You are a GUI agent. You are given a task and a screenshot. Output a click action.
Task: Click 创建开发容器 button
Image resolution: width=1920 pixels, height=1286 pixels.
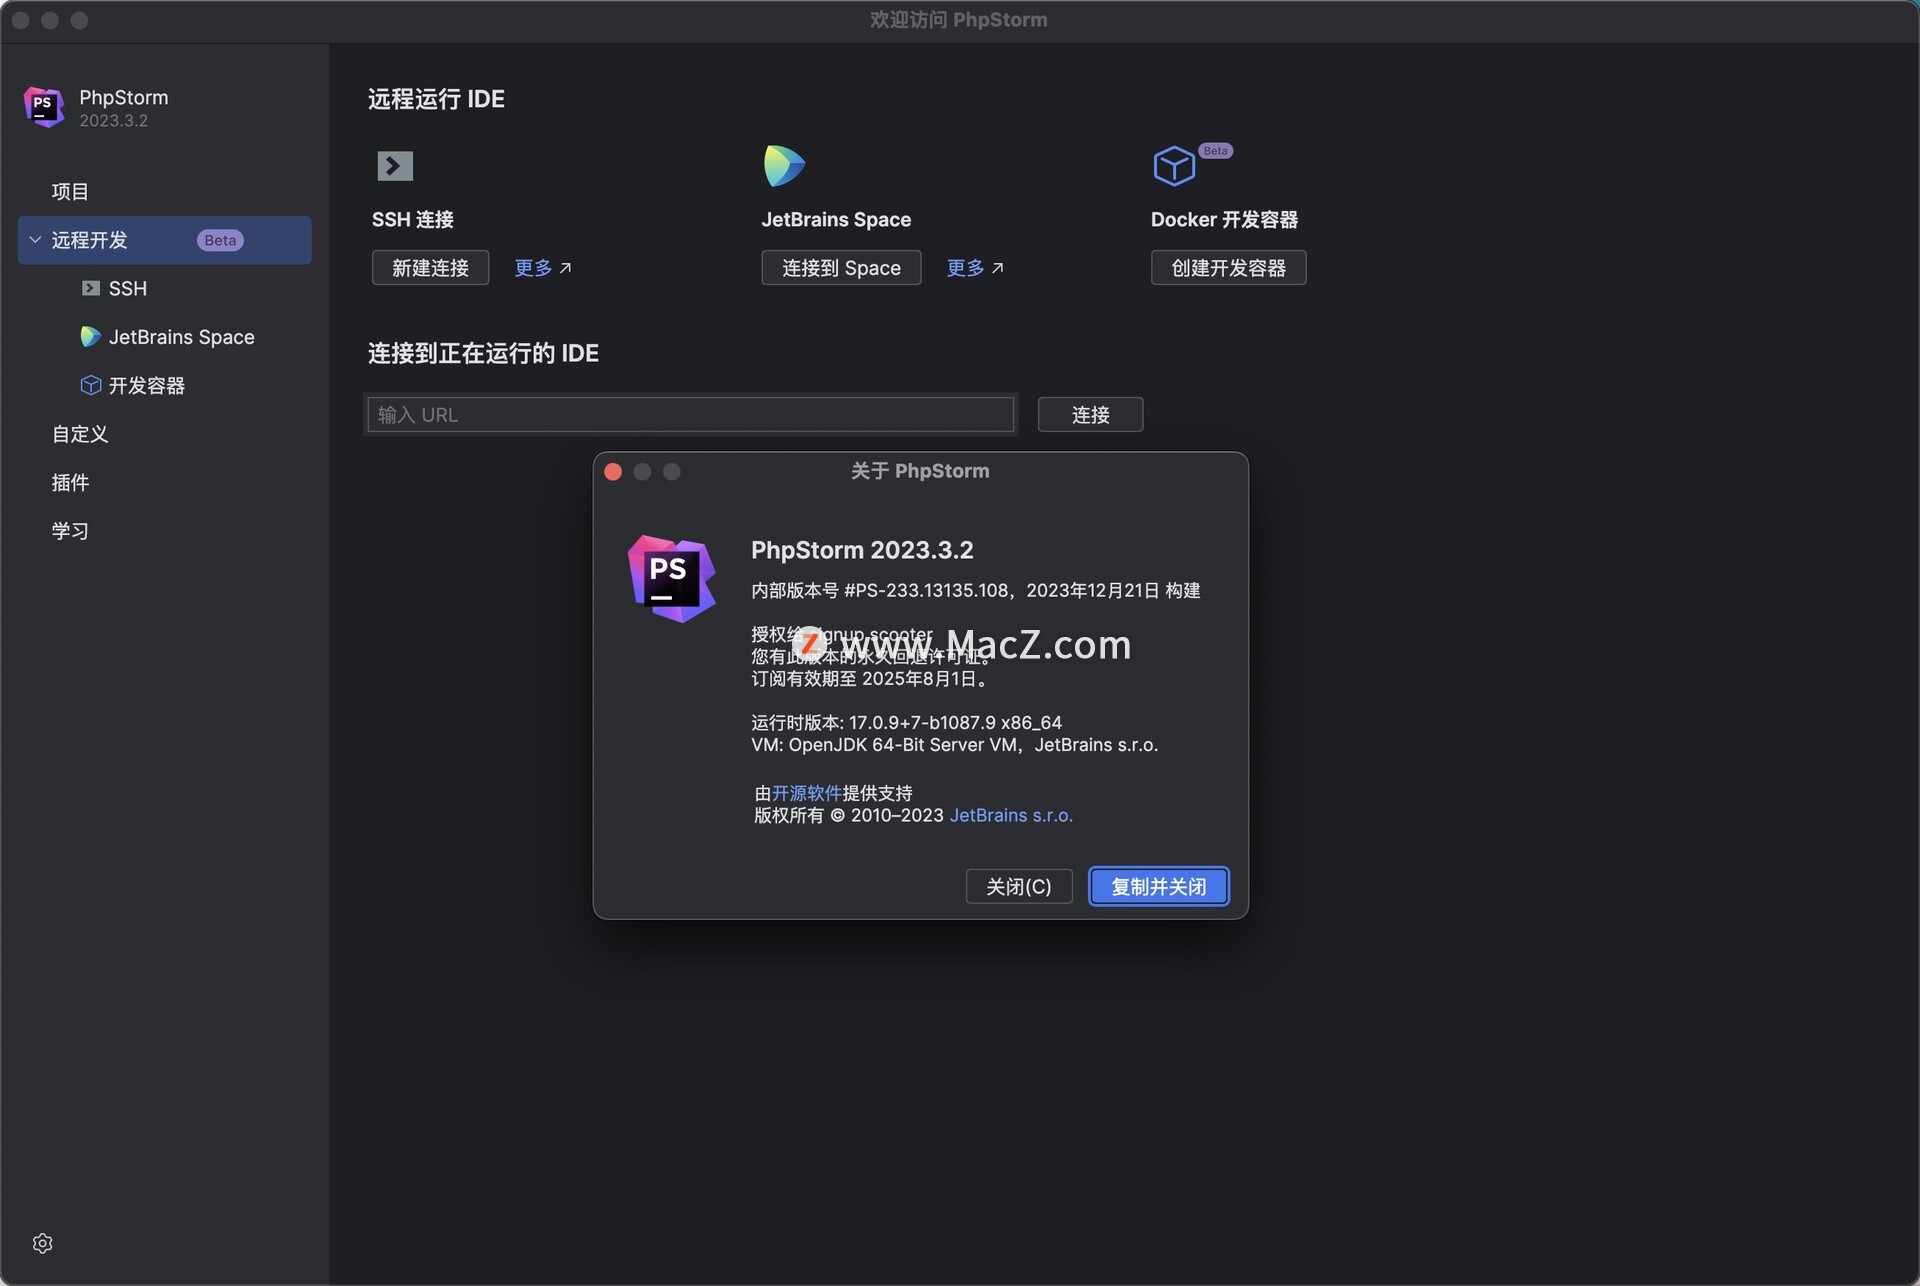click(1228, 268)
